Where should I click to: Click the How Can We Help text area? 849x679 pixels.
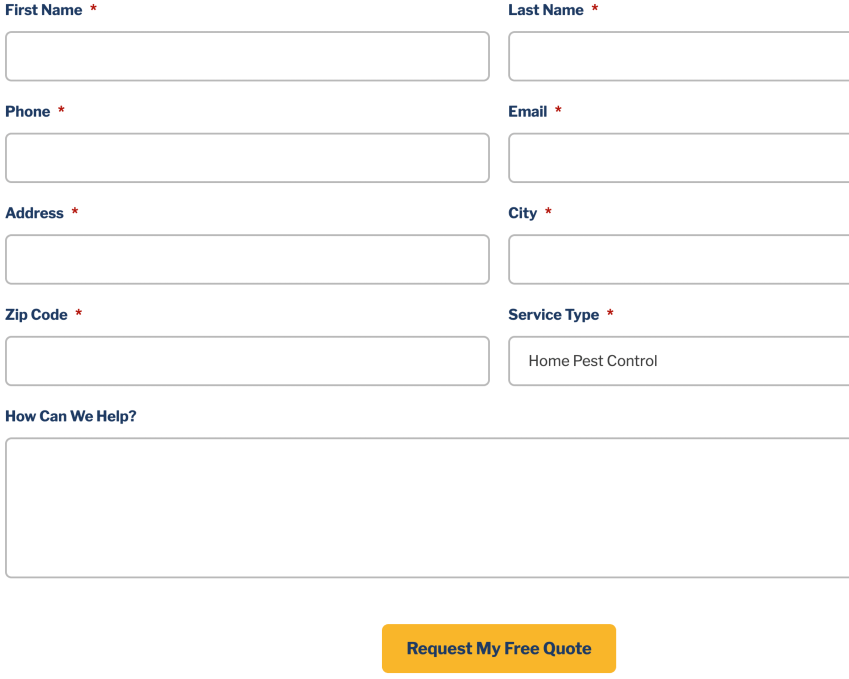click(427, 507)
